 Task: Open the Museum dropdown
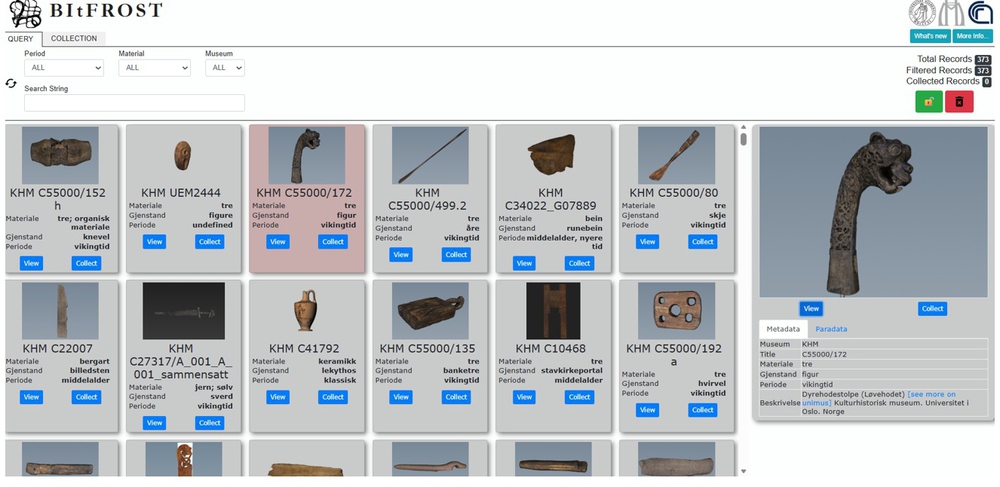tap(224, 68)
